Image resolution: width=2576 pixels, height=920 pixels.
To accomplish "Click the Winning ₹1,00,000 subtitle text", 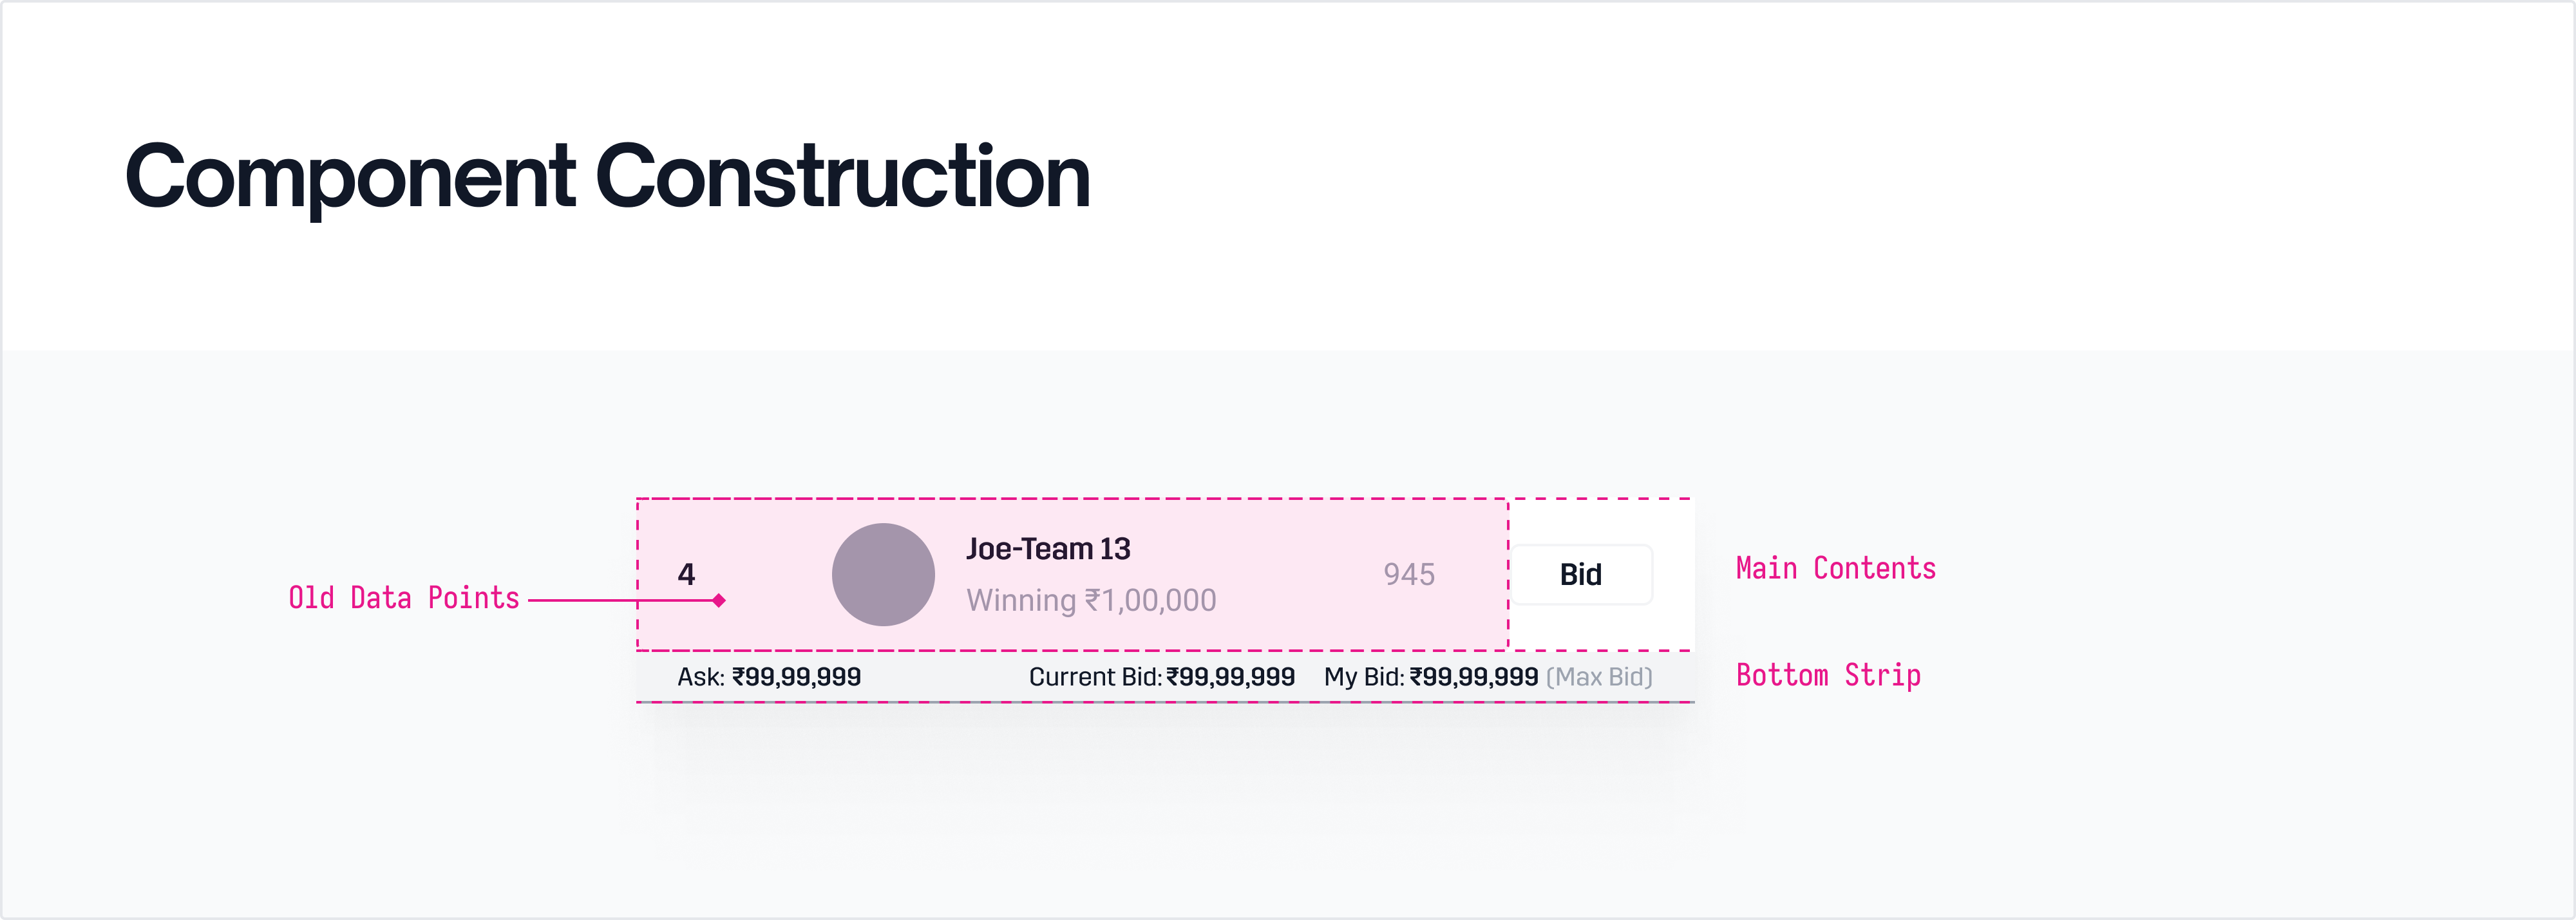I will pyautogui.click(x=1090, y=600).
